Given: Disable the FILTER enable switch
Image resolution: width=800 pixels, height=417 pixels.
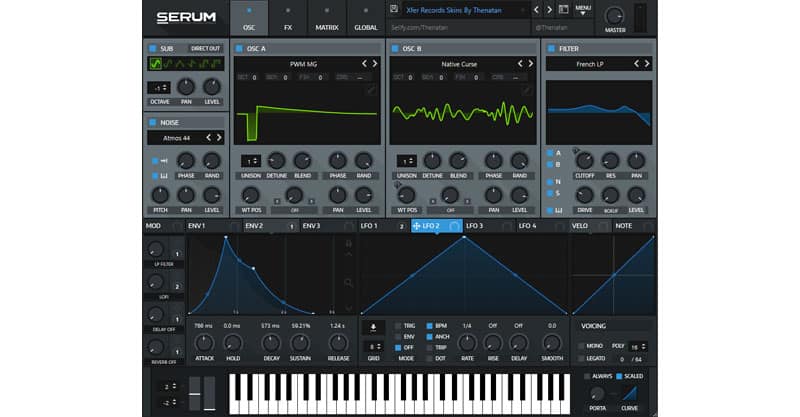Looking at the screenshot, I should (x=550, y=48).
